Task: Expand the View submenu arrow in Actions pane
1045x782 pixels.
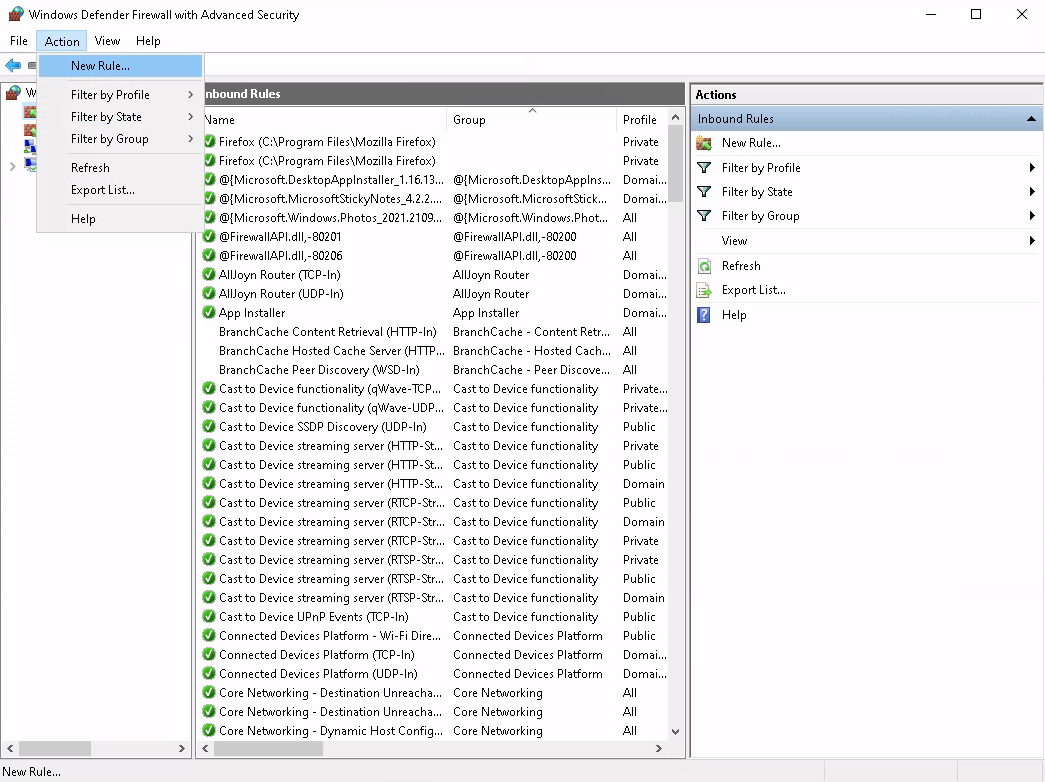Action: [x=1032, y=241]
